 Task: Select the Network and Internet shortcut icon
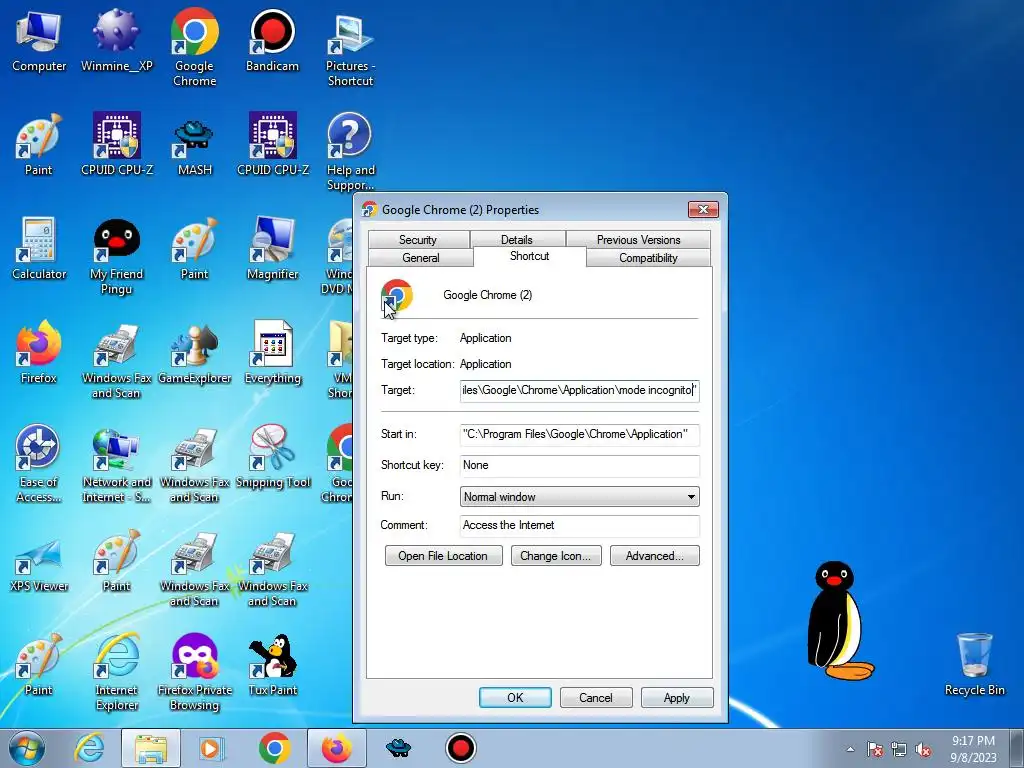116,464
